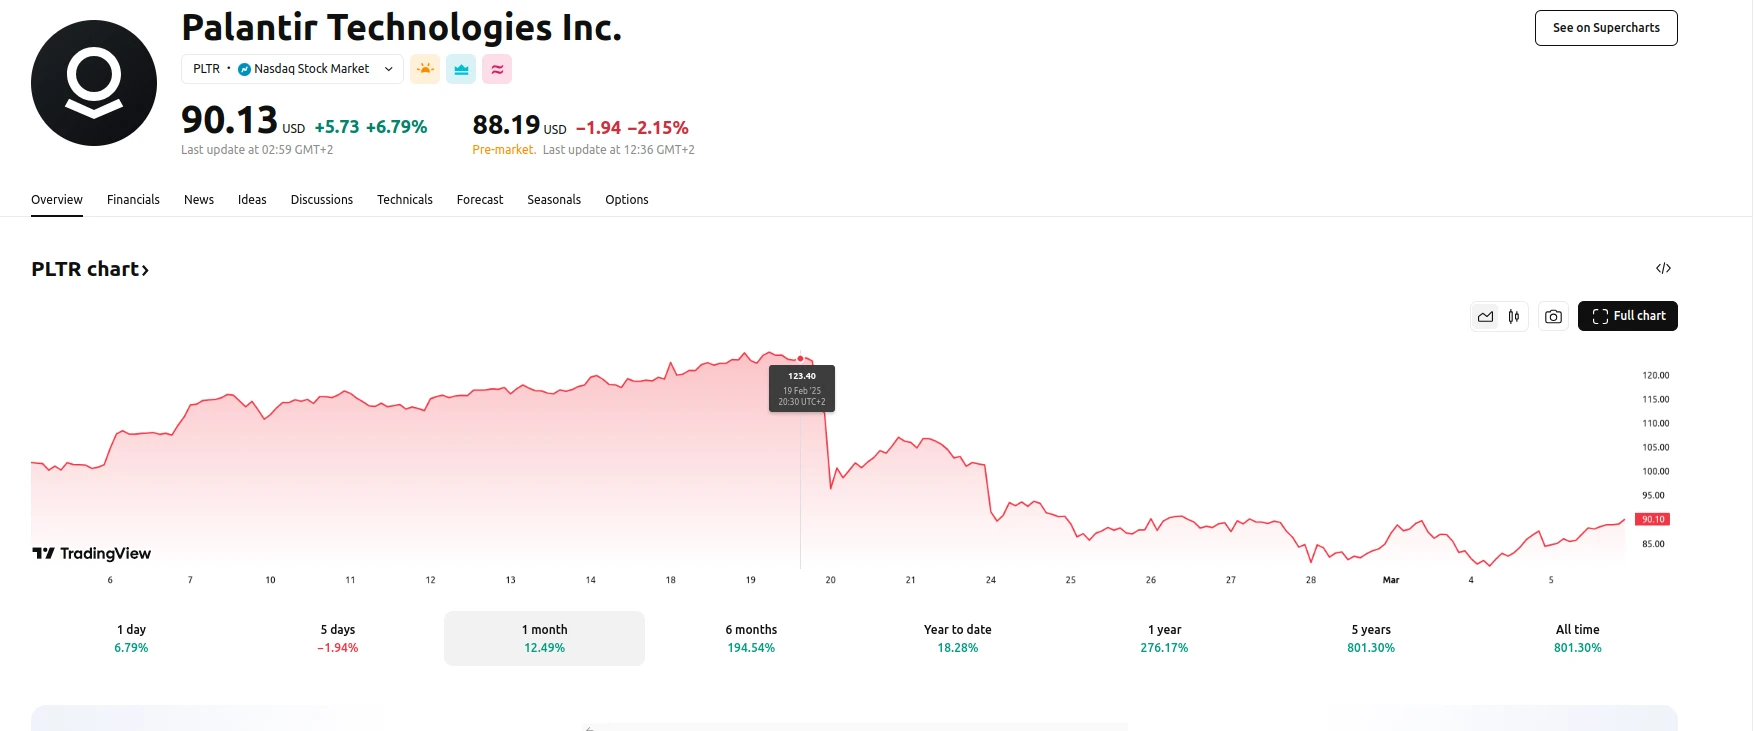Click the sun market-status icon
Screen dimensions: 1755x731
point(424,68)
